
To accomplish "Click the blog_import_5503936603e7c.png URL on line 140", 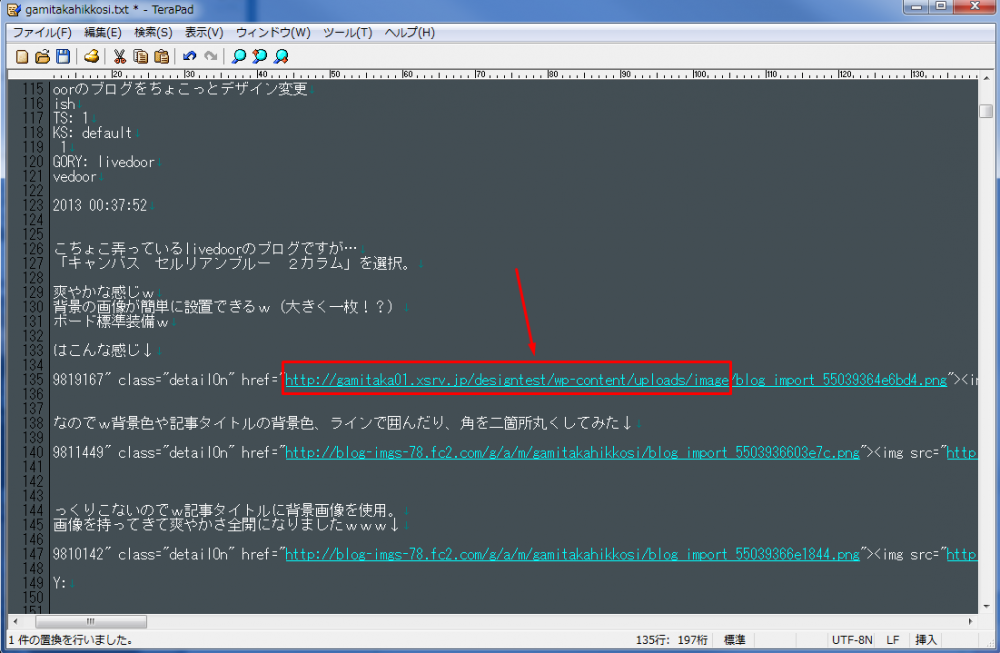I will pyautogui.click(x=572, y=453).
